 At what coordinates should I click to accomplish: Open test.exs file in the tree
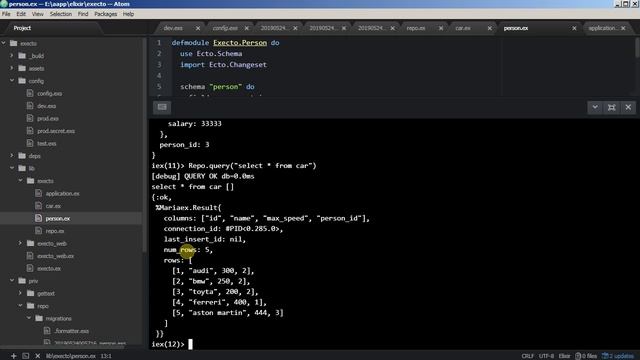[x=47, y=144]
